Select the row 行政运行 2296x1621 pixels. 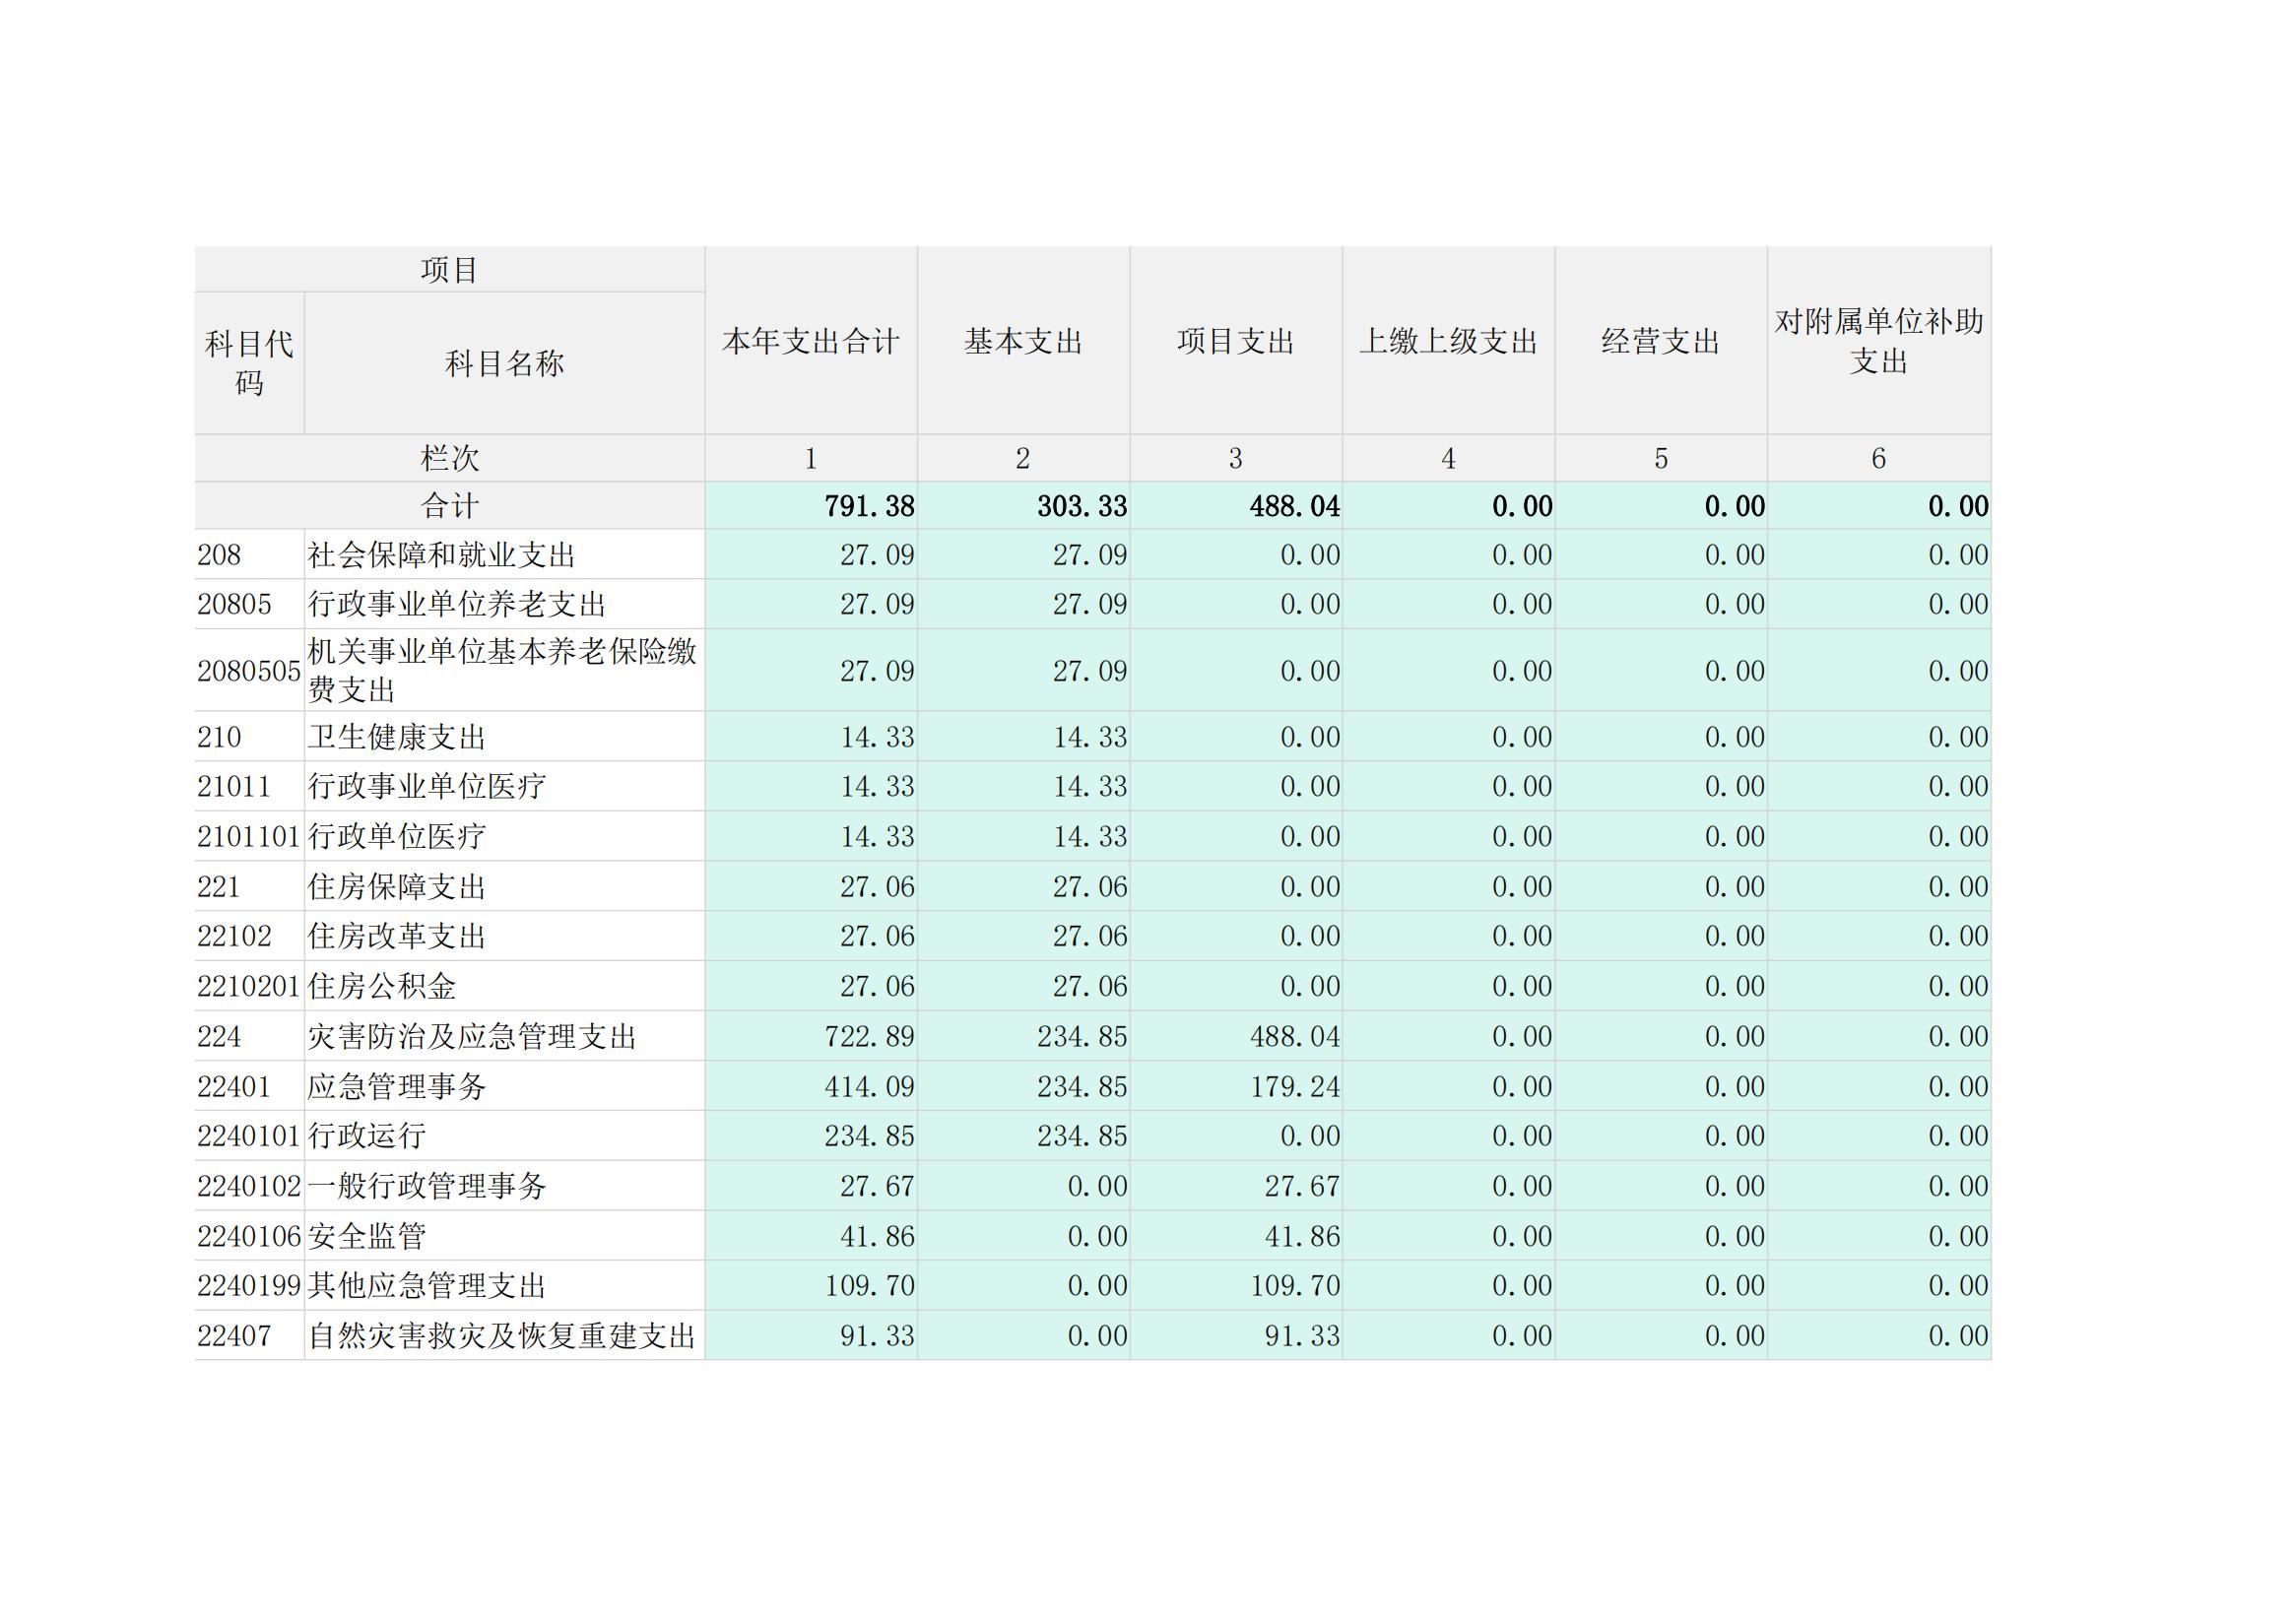[1093, 1136]
